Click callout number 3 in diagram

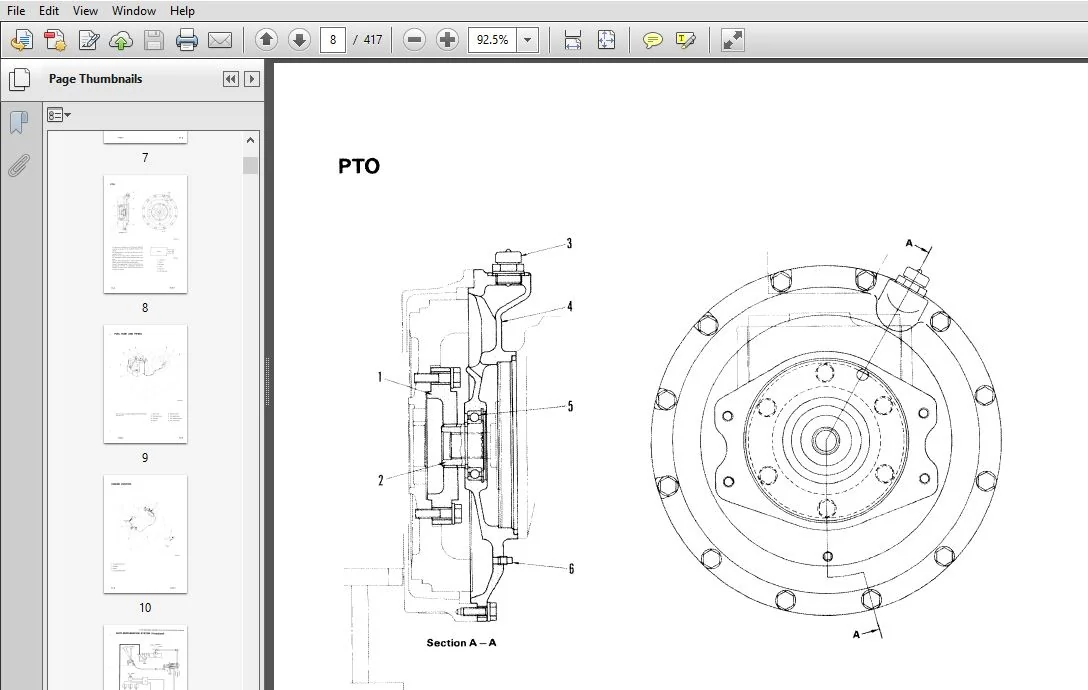pos(569,244)
